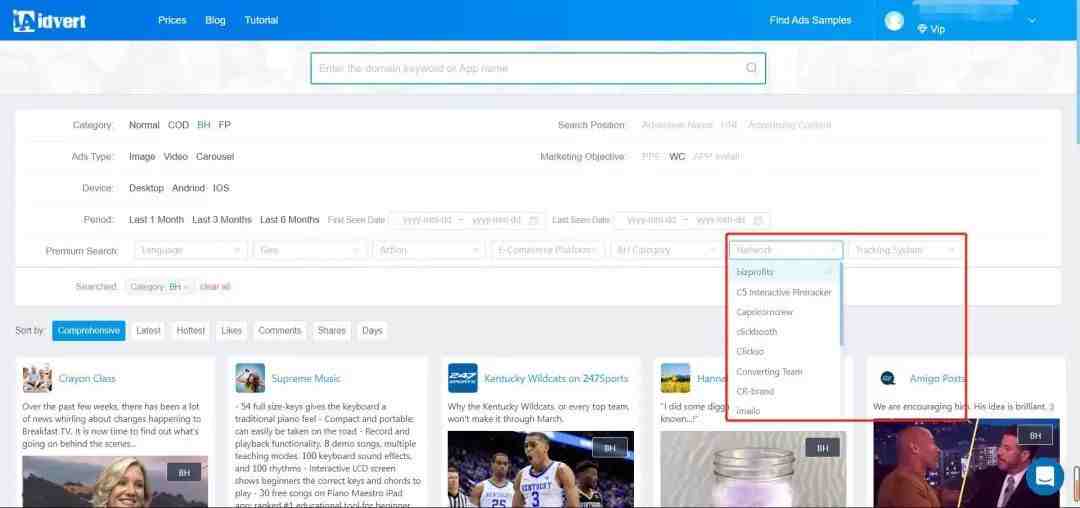Choose C5 Interactive option in Network list
The height and width of the screenshot is (508, 1080).
(784, 292)
